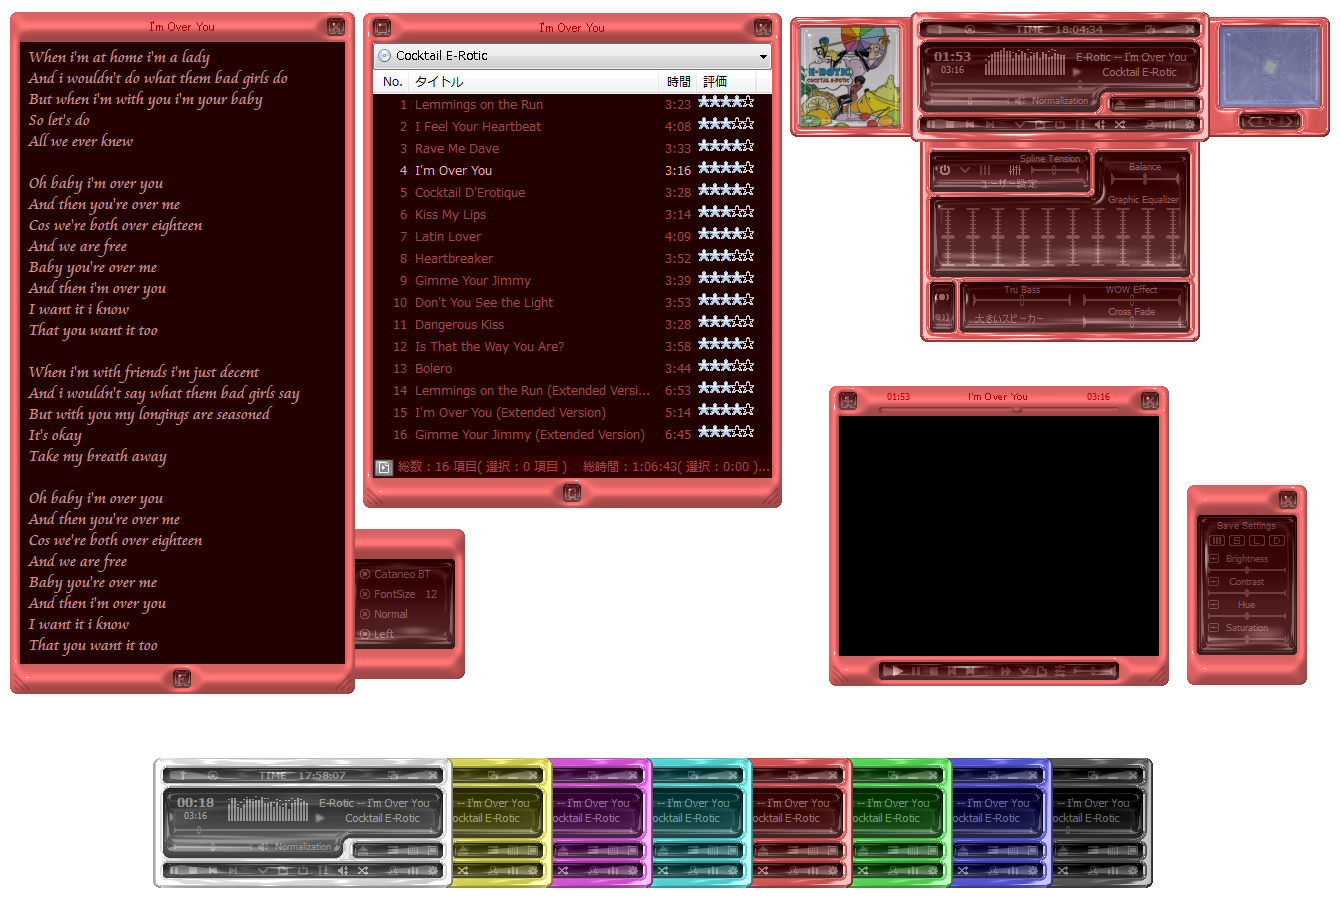The width and height of the screenshot is (1340, 900).
Task: Click the eject icon in red main player
Action: [x=1119, y=104]
